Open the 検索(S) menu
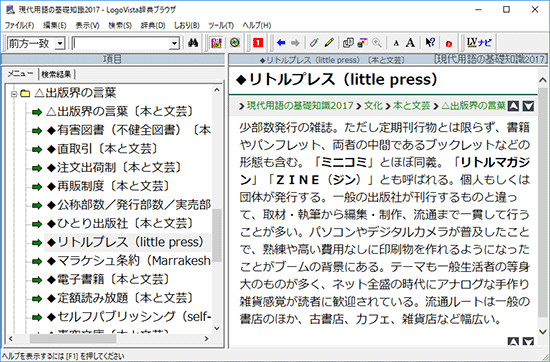Screen dimensions: 550x362 click(x=120, y=25)
